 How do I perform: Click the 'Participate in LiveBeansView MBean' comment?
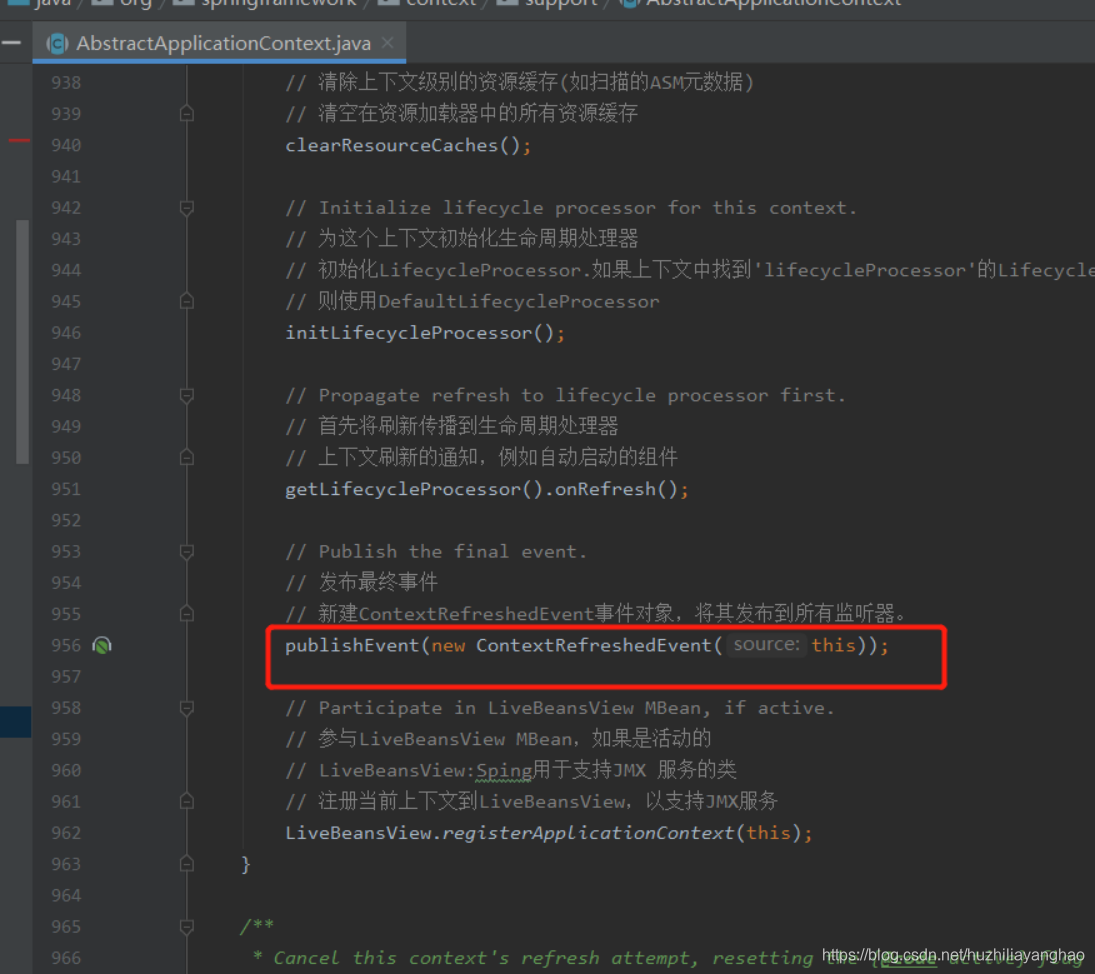coord(559,708)
